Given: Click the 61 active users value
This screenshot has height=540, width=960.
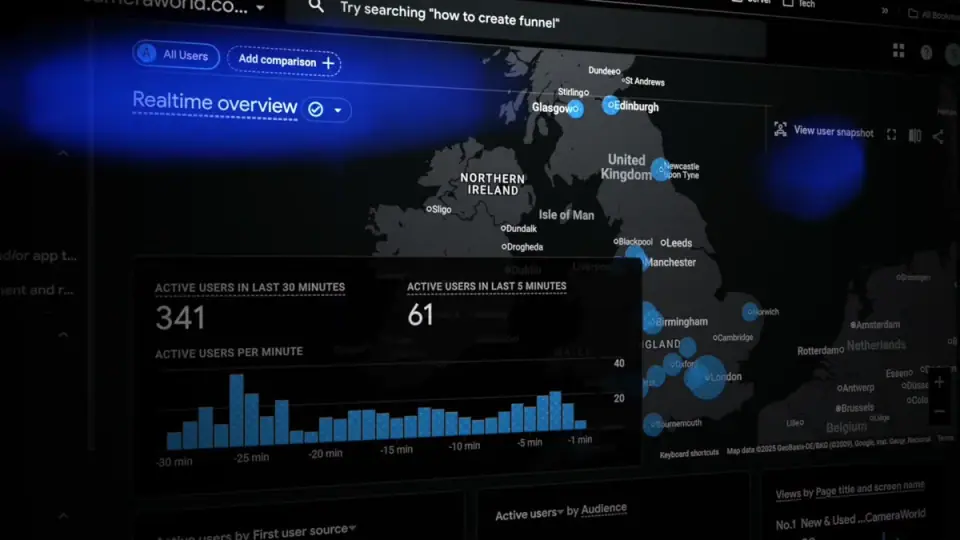Looking at the screenshot, I should tap(421, 315).
